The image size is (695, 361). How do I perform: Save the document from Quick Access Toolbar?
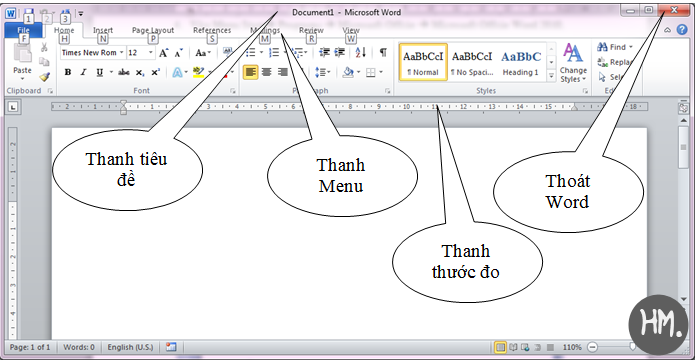tap(29, 13)
